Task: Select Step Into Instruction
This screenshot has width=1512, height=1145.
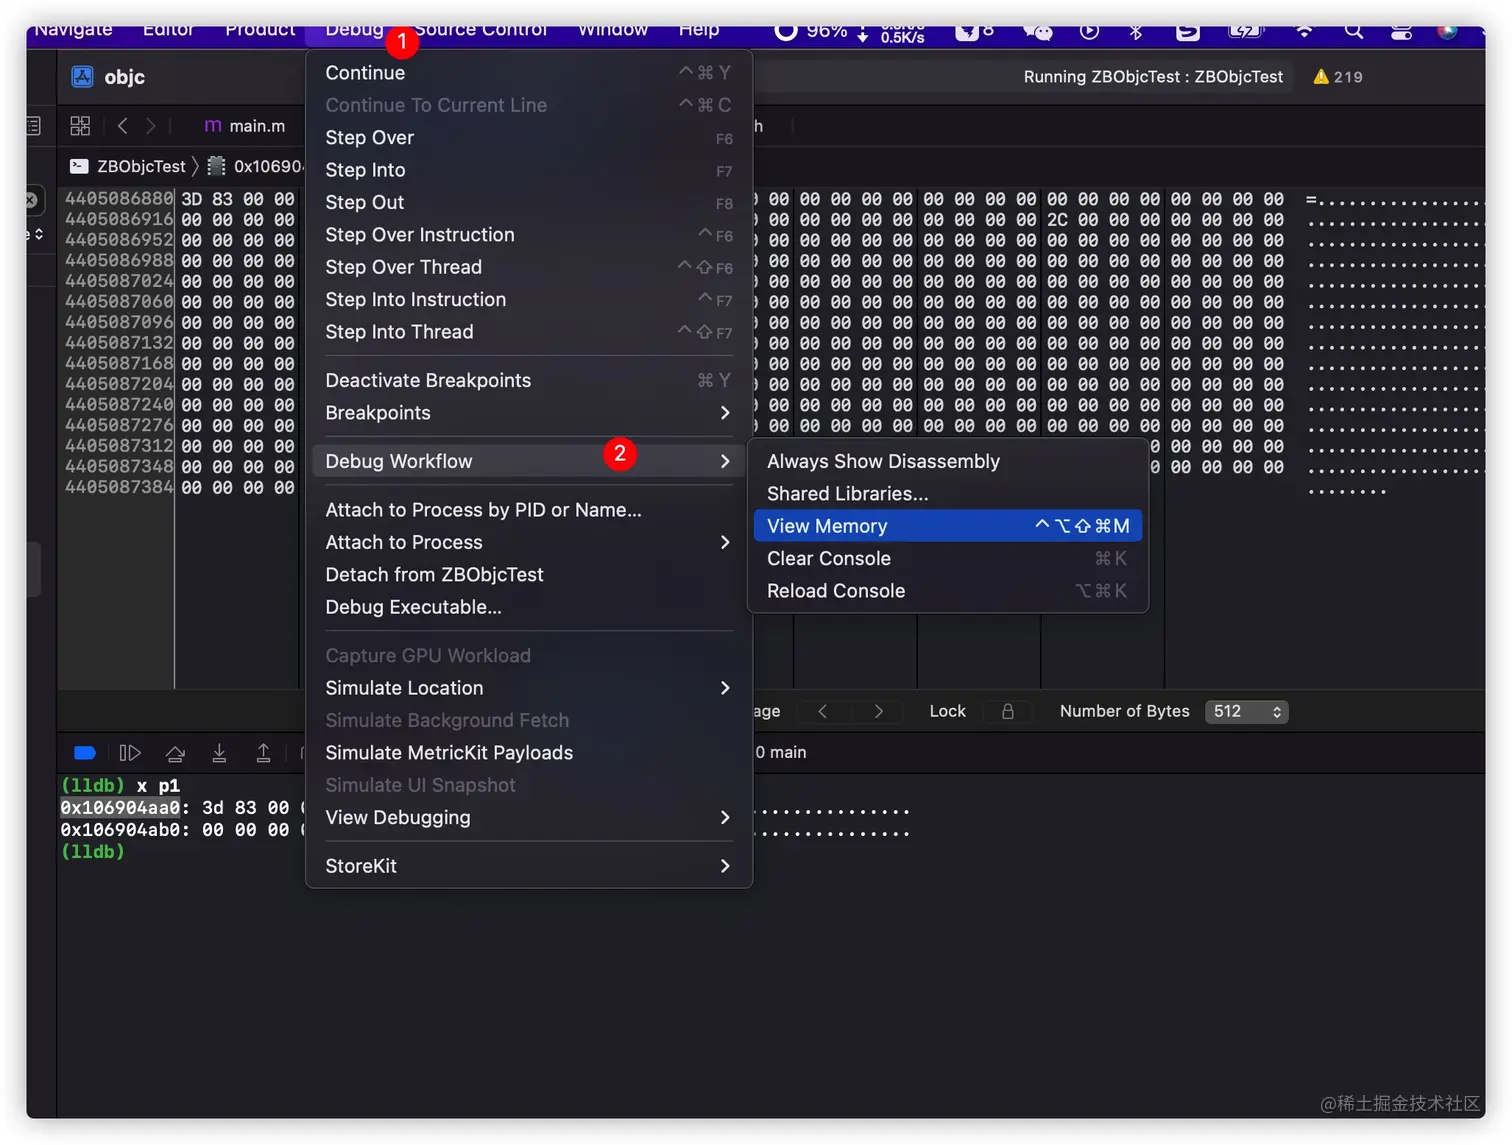Action: click(529, 299)
